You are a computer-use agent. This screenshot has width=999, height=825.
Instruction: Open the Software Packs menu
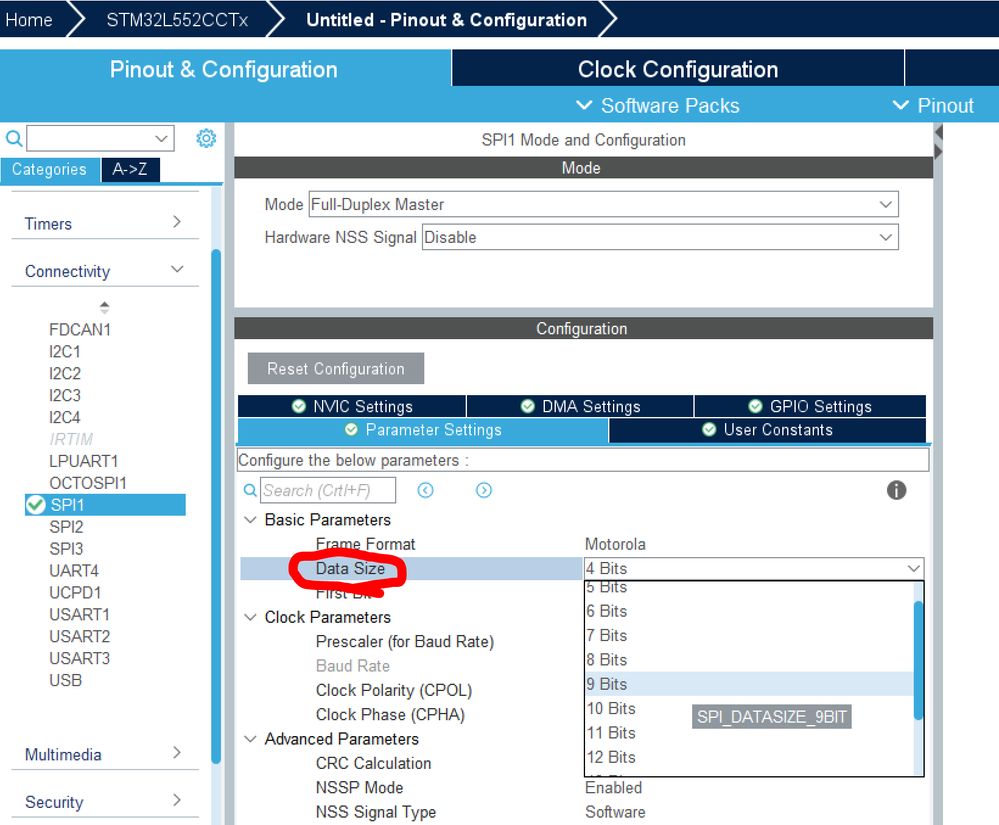[x=657, y=105]
